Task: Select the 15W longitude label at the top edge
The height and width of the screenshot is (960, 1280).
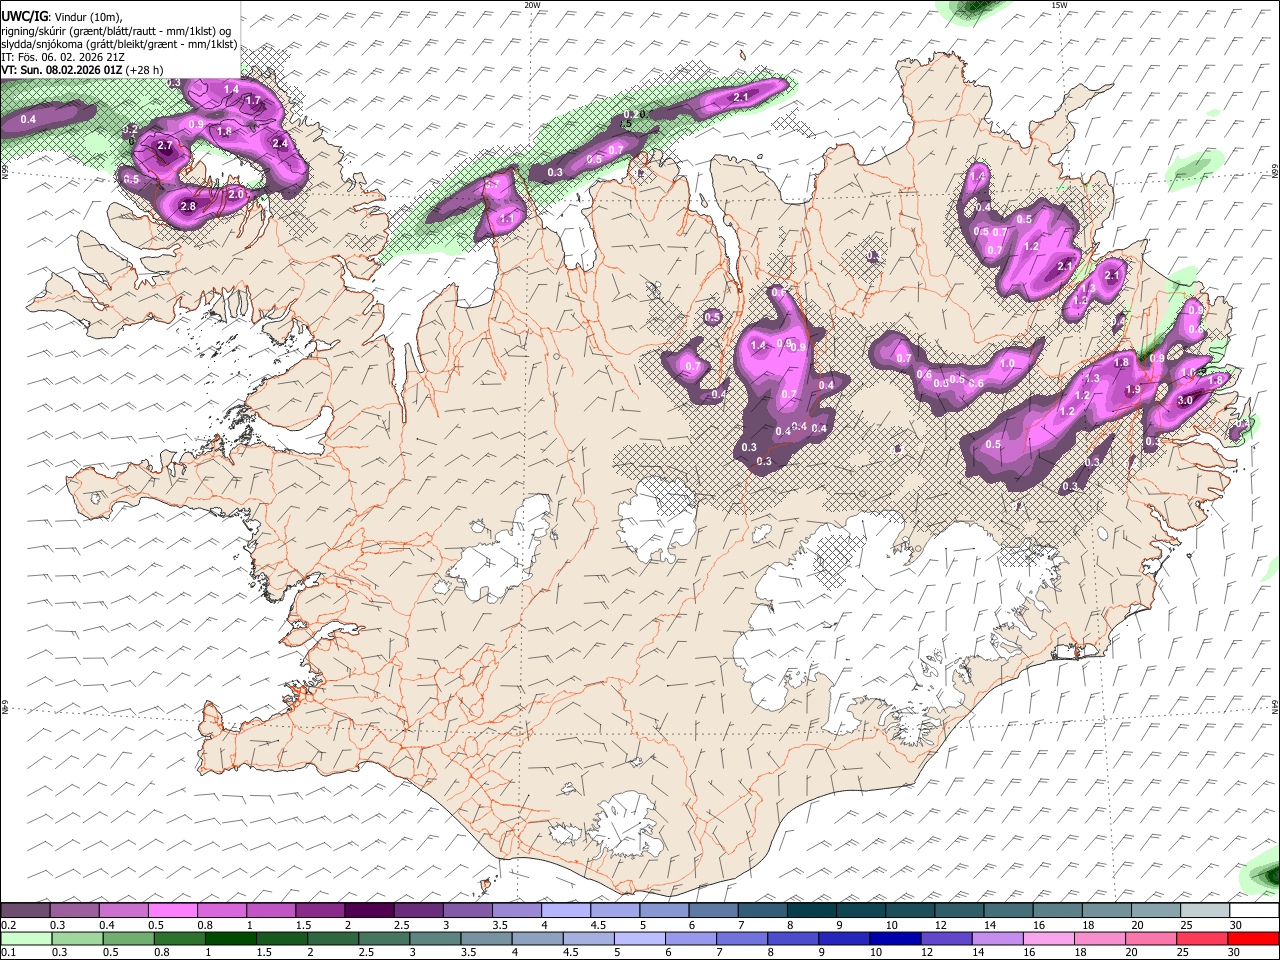Action: pyautogui.click(x=1059, y=5)
